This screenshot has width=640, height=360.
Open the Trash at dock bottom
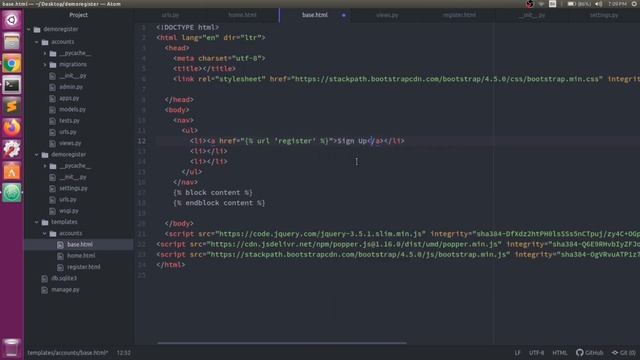click(11, 348)
